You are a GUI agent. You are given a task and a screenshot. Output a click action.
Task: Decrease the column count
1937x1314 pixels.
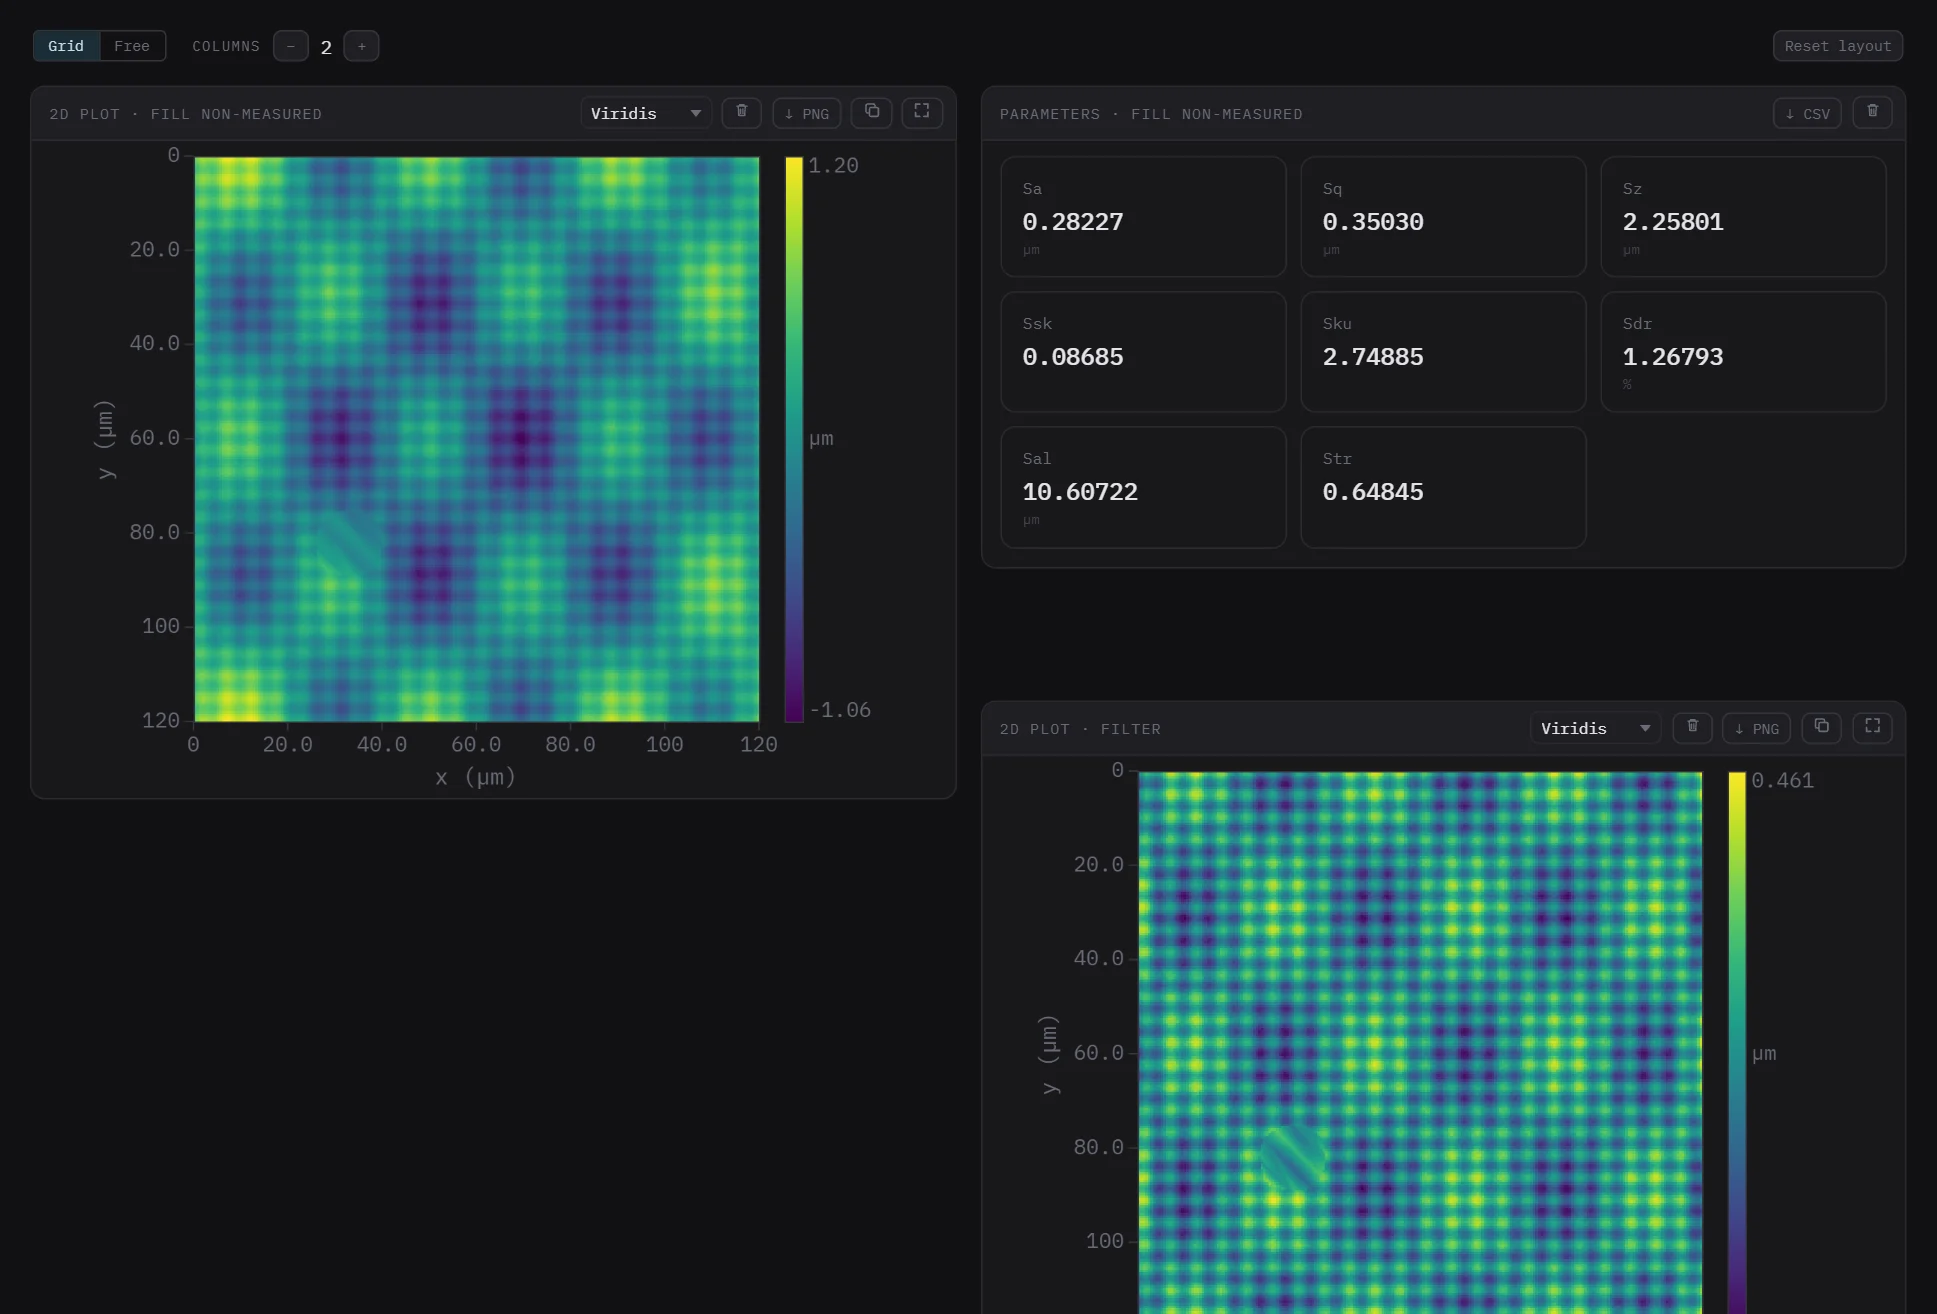point(291,46)
